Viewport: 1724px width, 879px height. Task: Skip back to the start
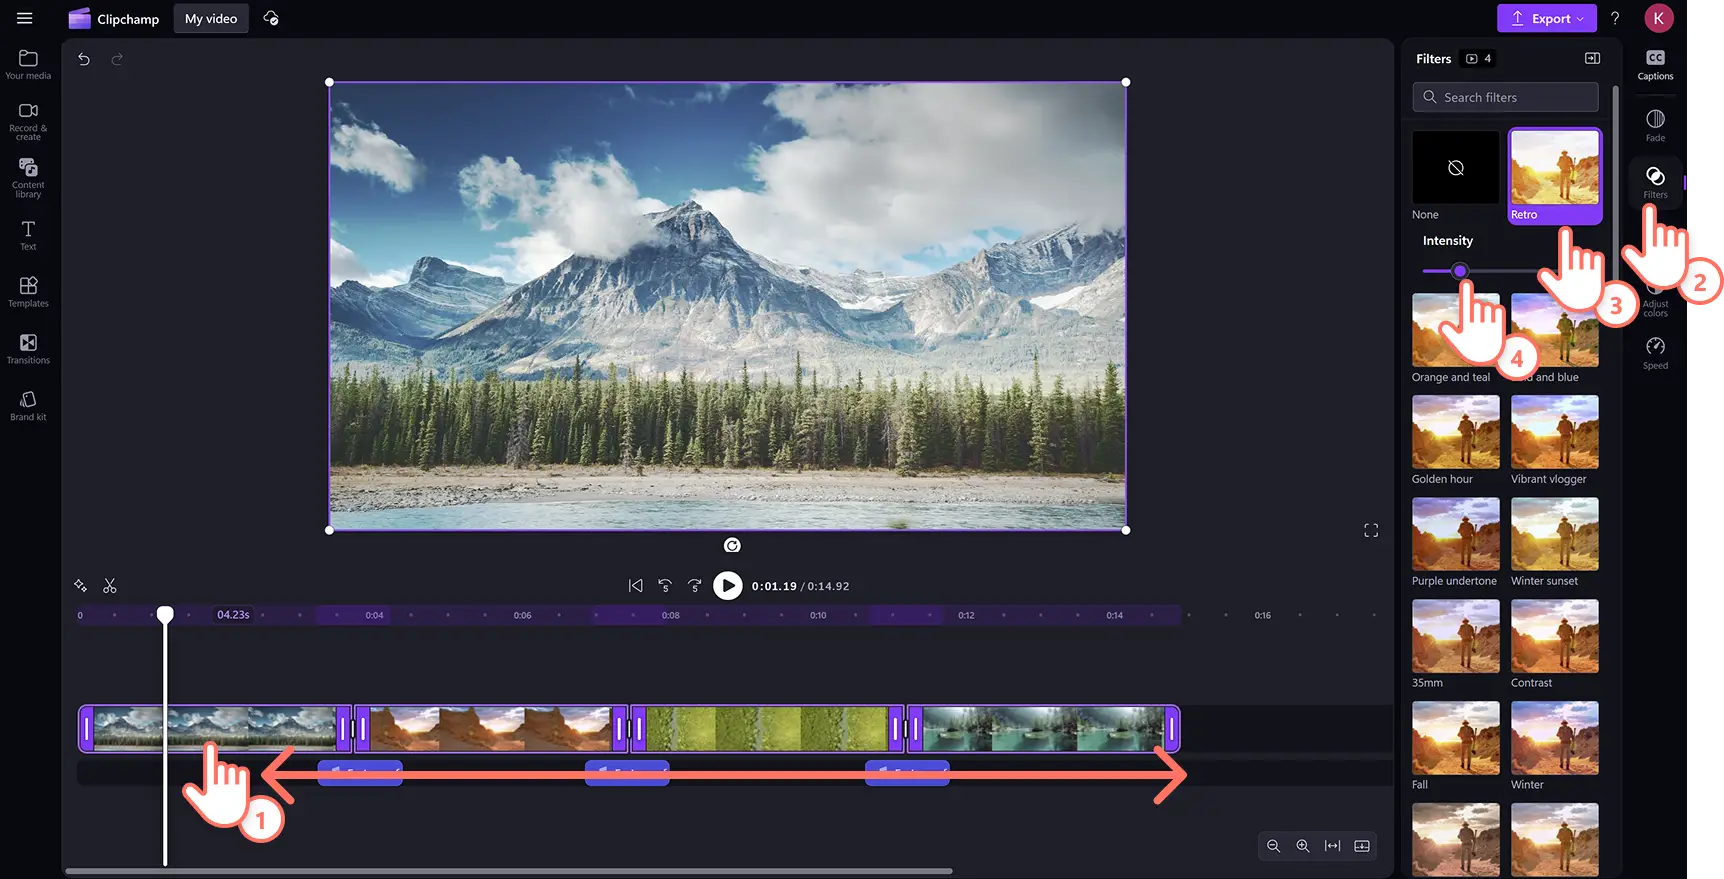tap(635, 586)
